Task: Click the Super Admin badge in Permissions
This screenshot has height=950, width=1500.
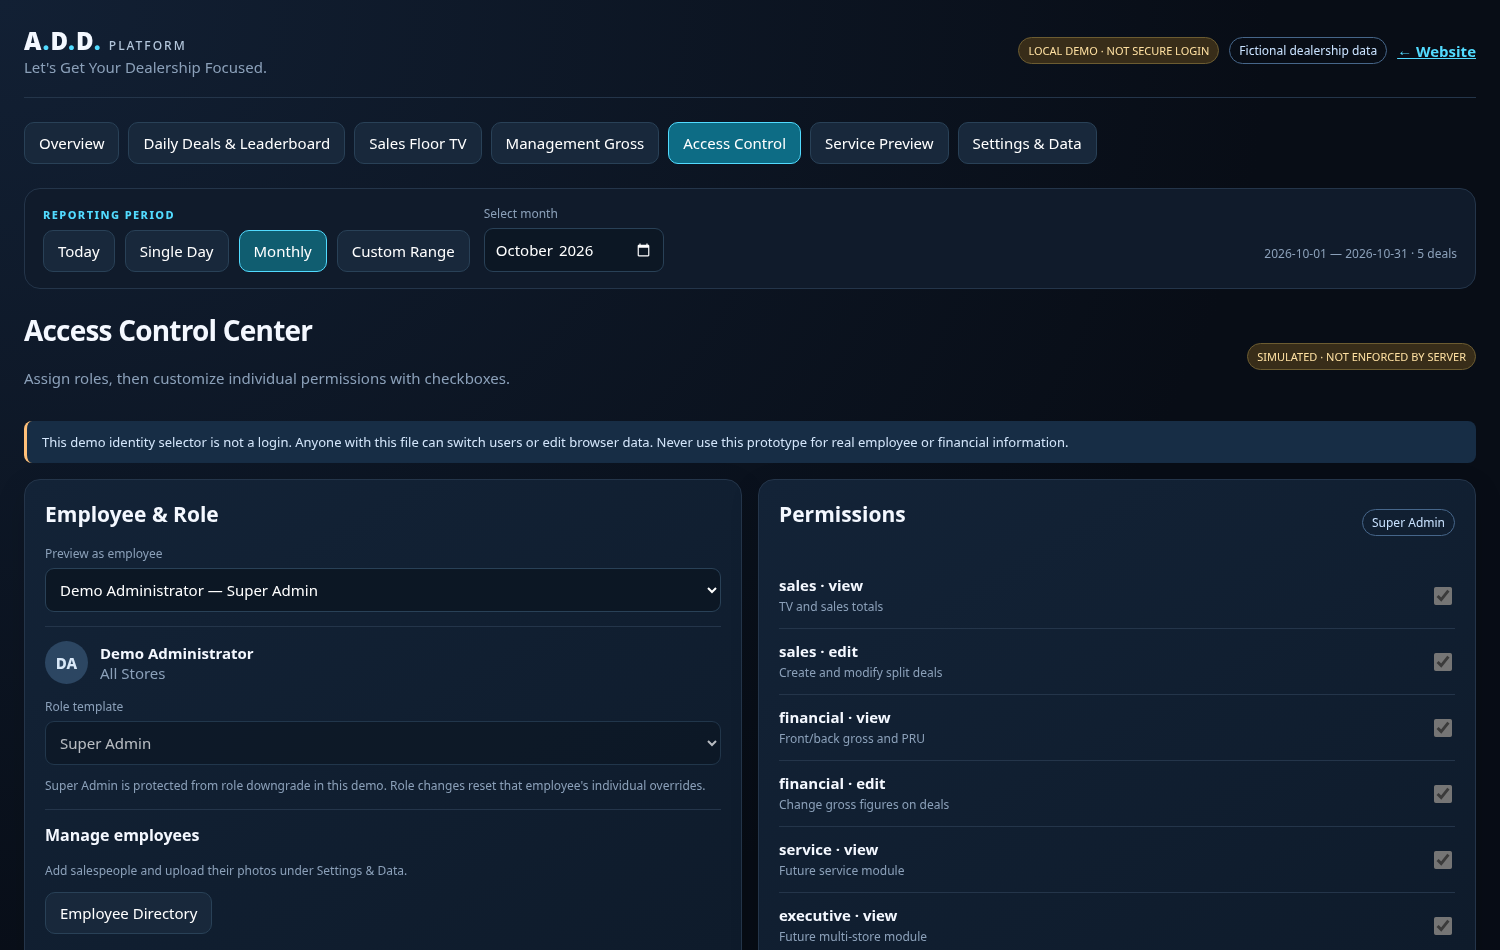Action: point(1408,522)
